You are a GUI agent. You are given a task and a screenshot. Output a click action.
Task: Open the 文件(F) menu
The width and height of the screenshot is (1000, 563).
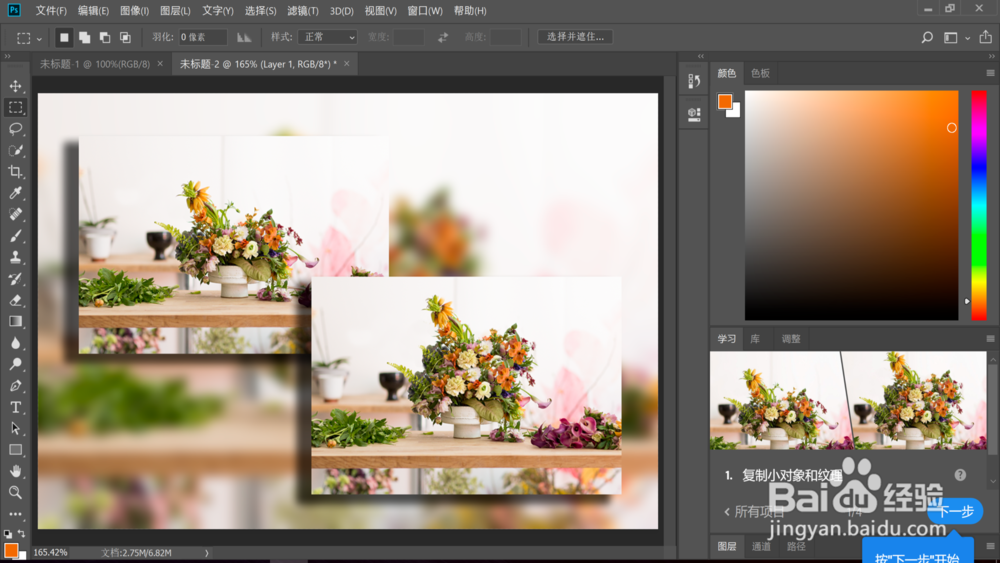(x=51, y=11)
